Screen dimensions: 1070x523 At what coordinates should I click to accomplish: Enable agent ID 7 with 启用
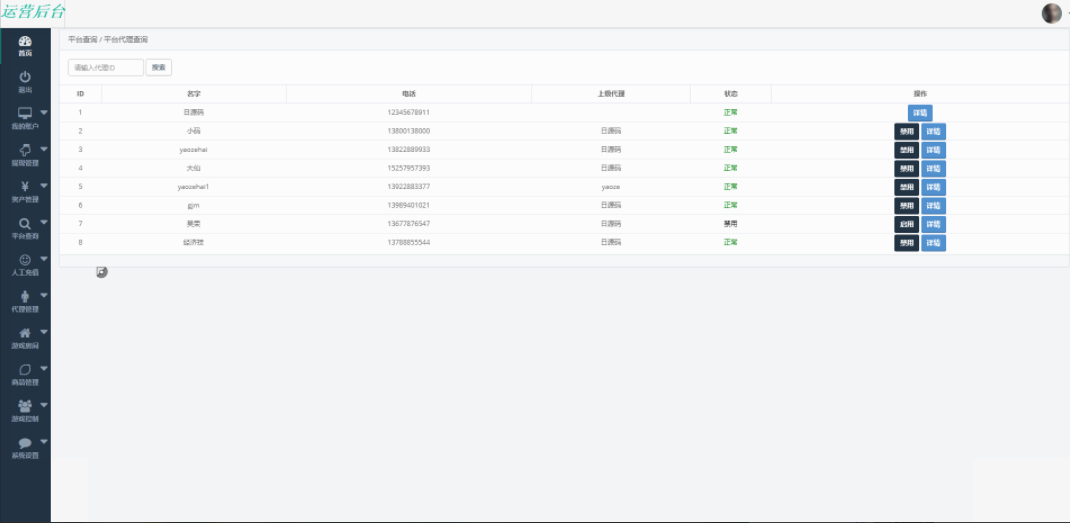[906, 224]
